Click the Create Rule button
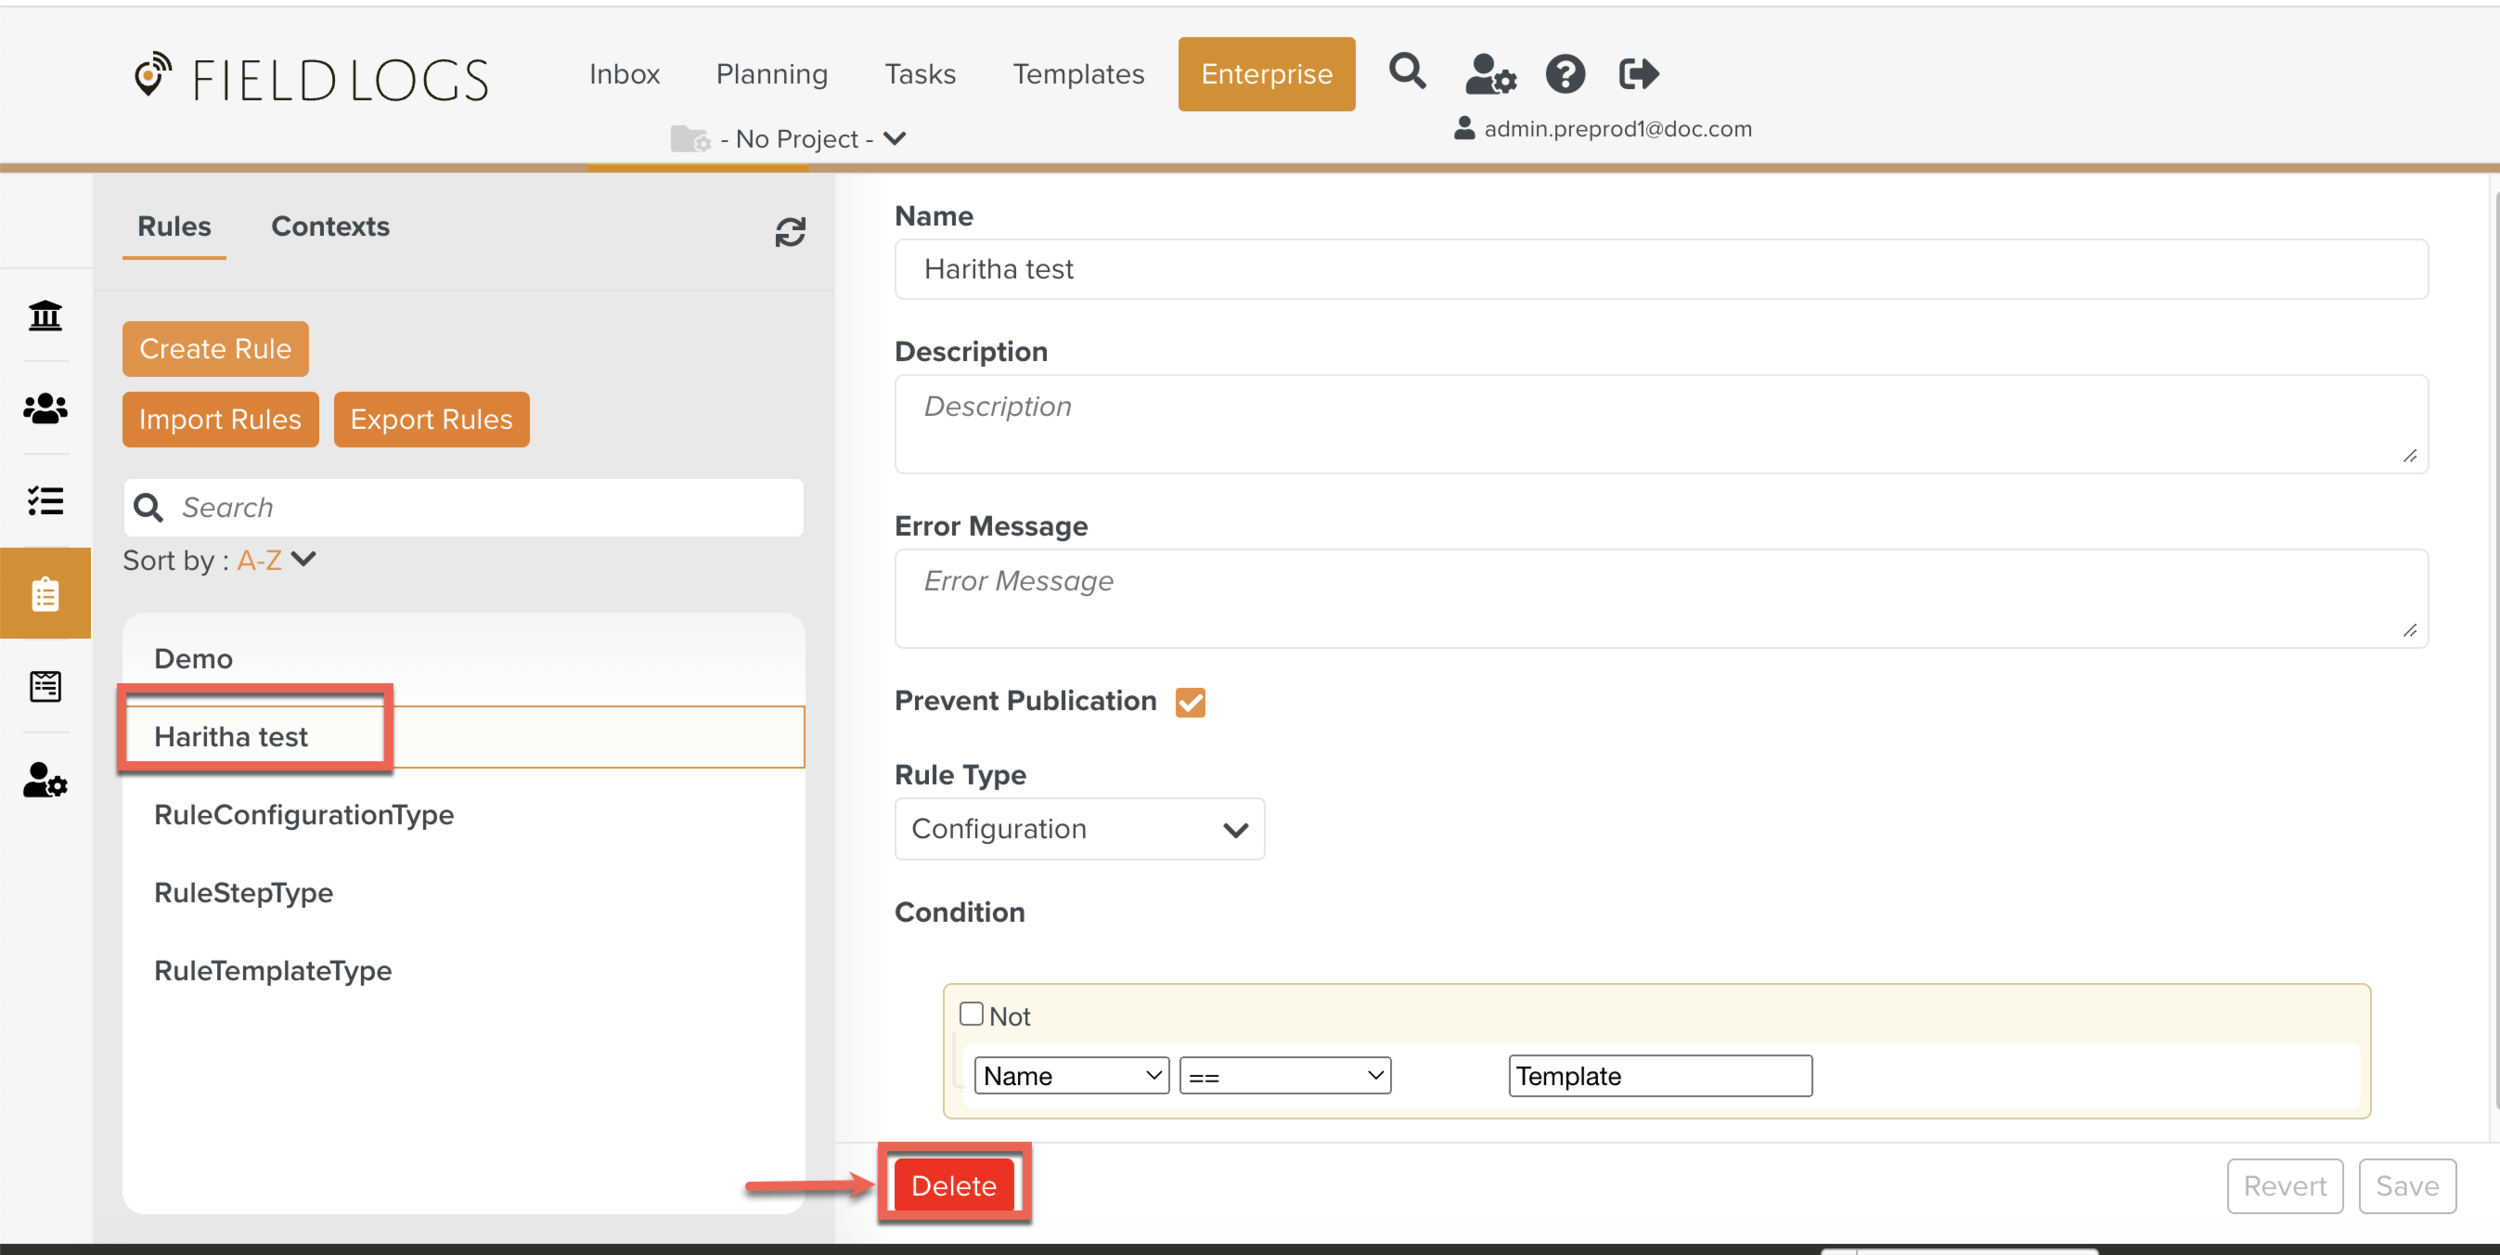2500x1255 pixels. tap(215, 349)
